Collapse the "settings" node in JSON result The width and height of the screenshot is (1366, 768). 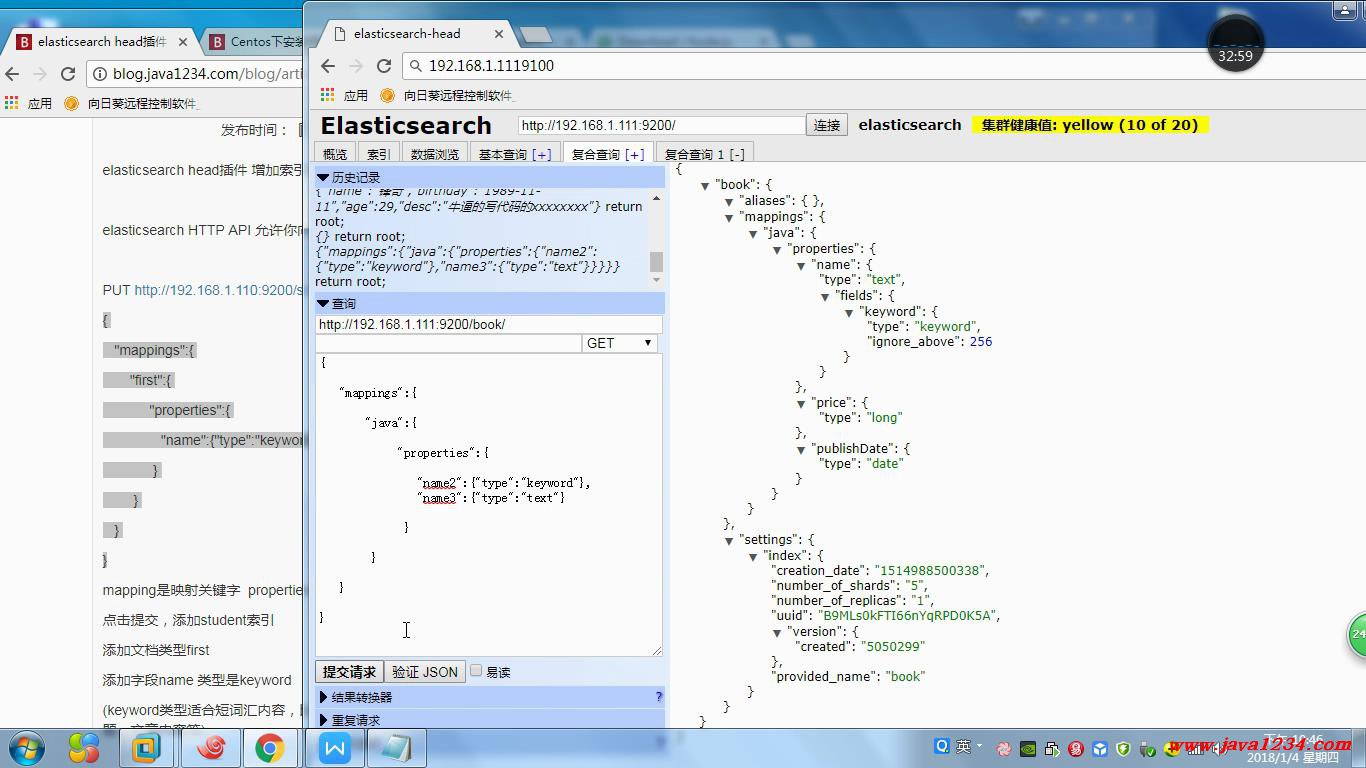(729, 540)
